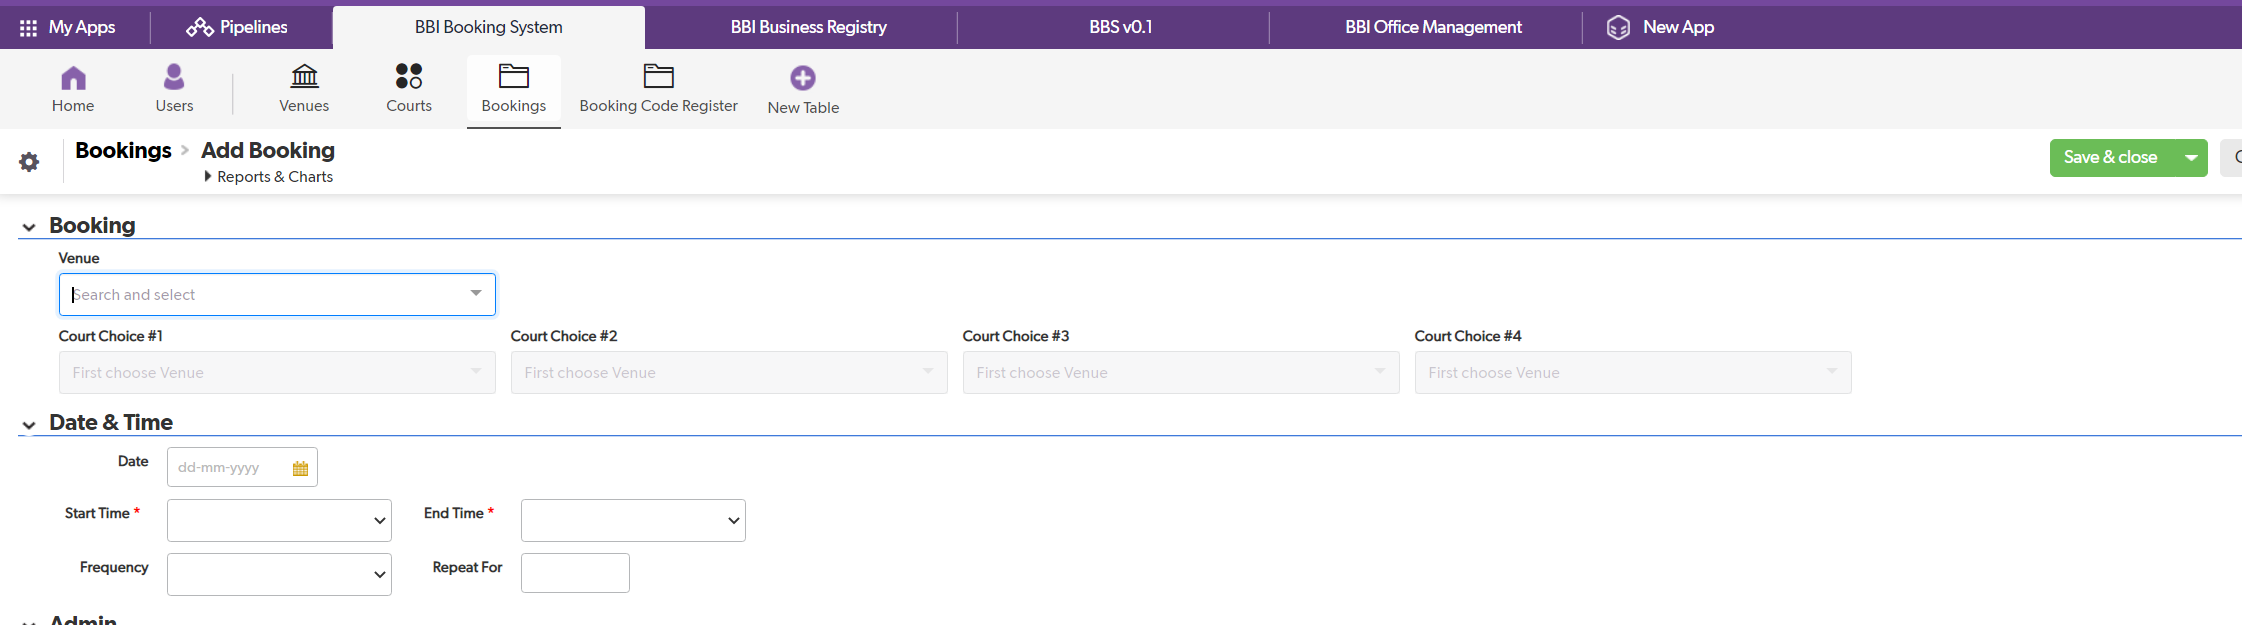Viewport: 2242px width, 625px height.
Task: Click the My Apps label
Action: coord(82,27)
